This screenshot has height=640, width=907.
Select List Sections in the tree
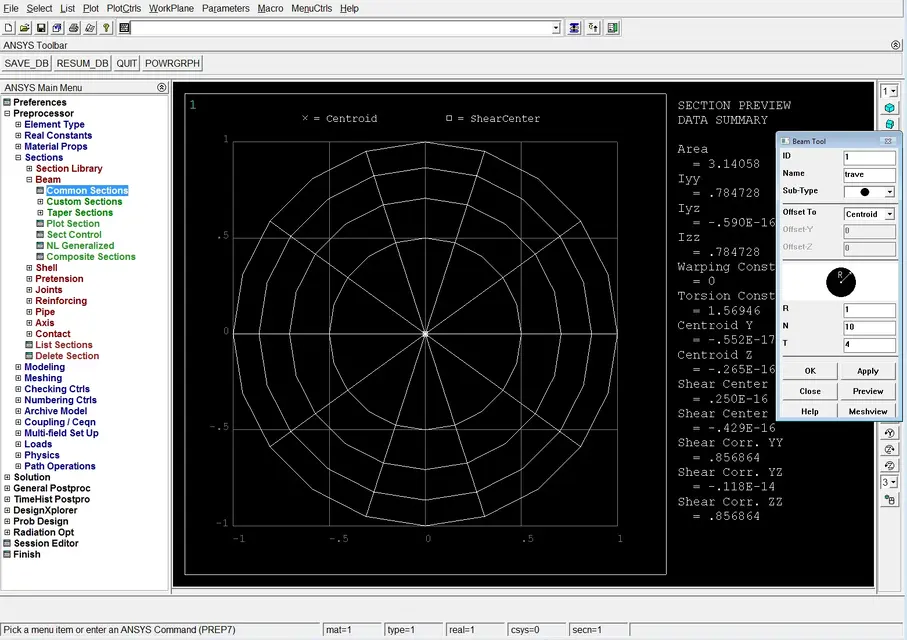coord(64,345)
